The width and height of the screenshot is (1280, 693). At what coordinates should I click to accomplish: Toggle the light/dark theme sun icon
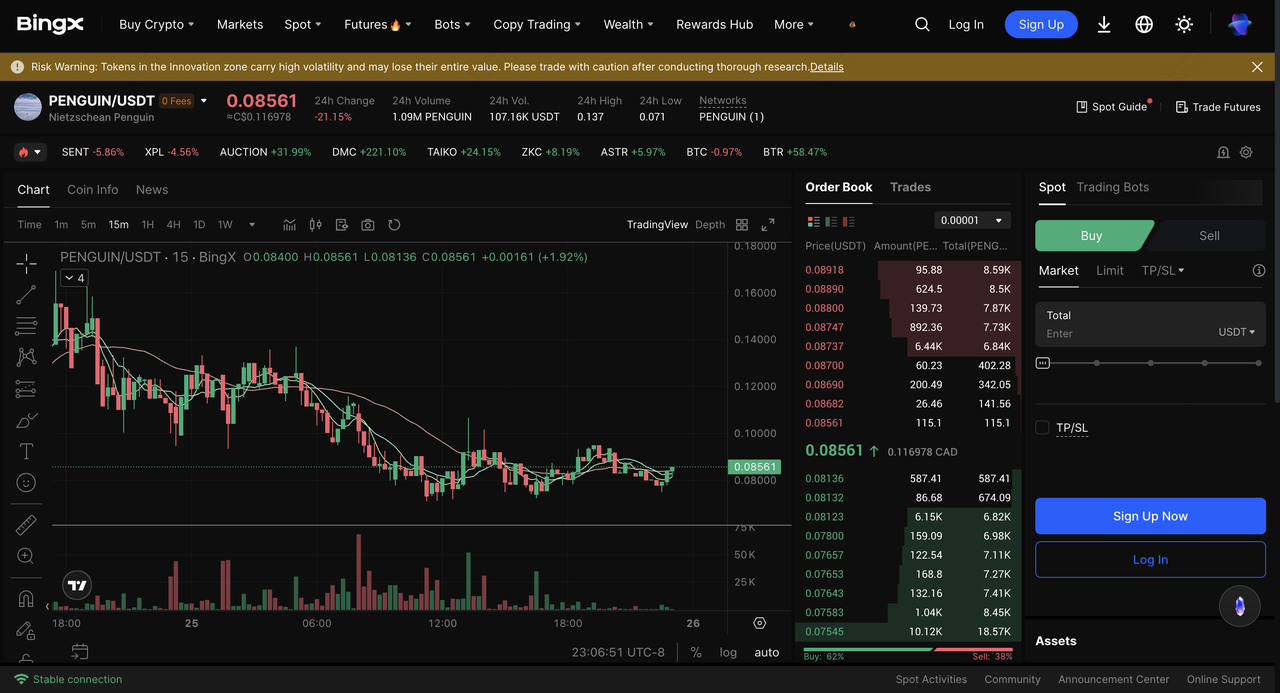[1184, 24]
